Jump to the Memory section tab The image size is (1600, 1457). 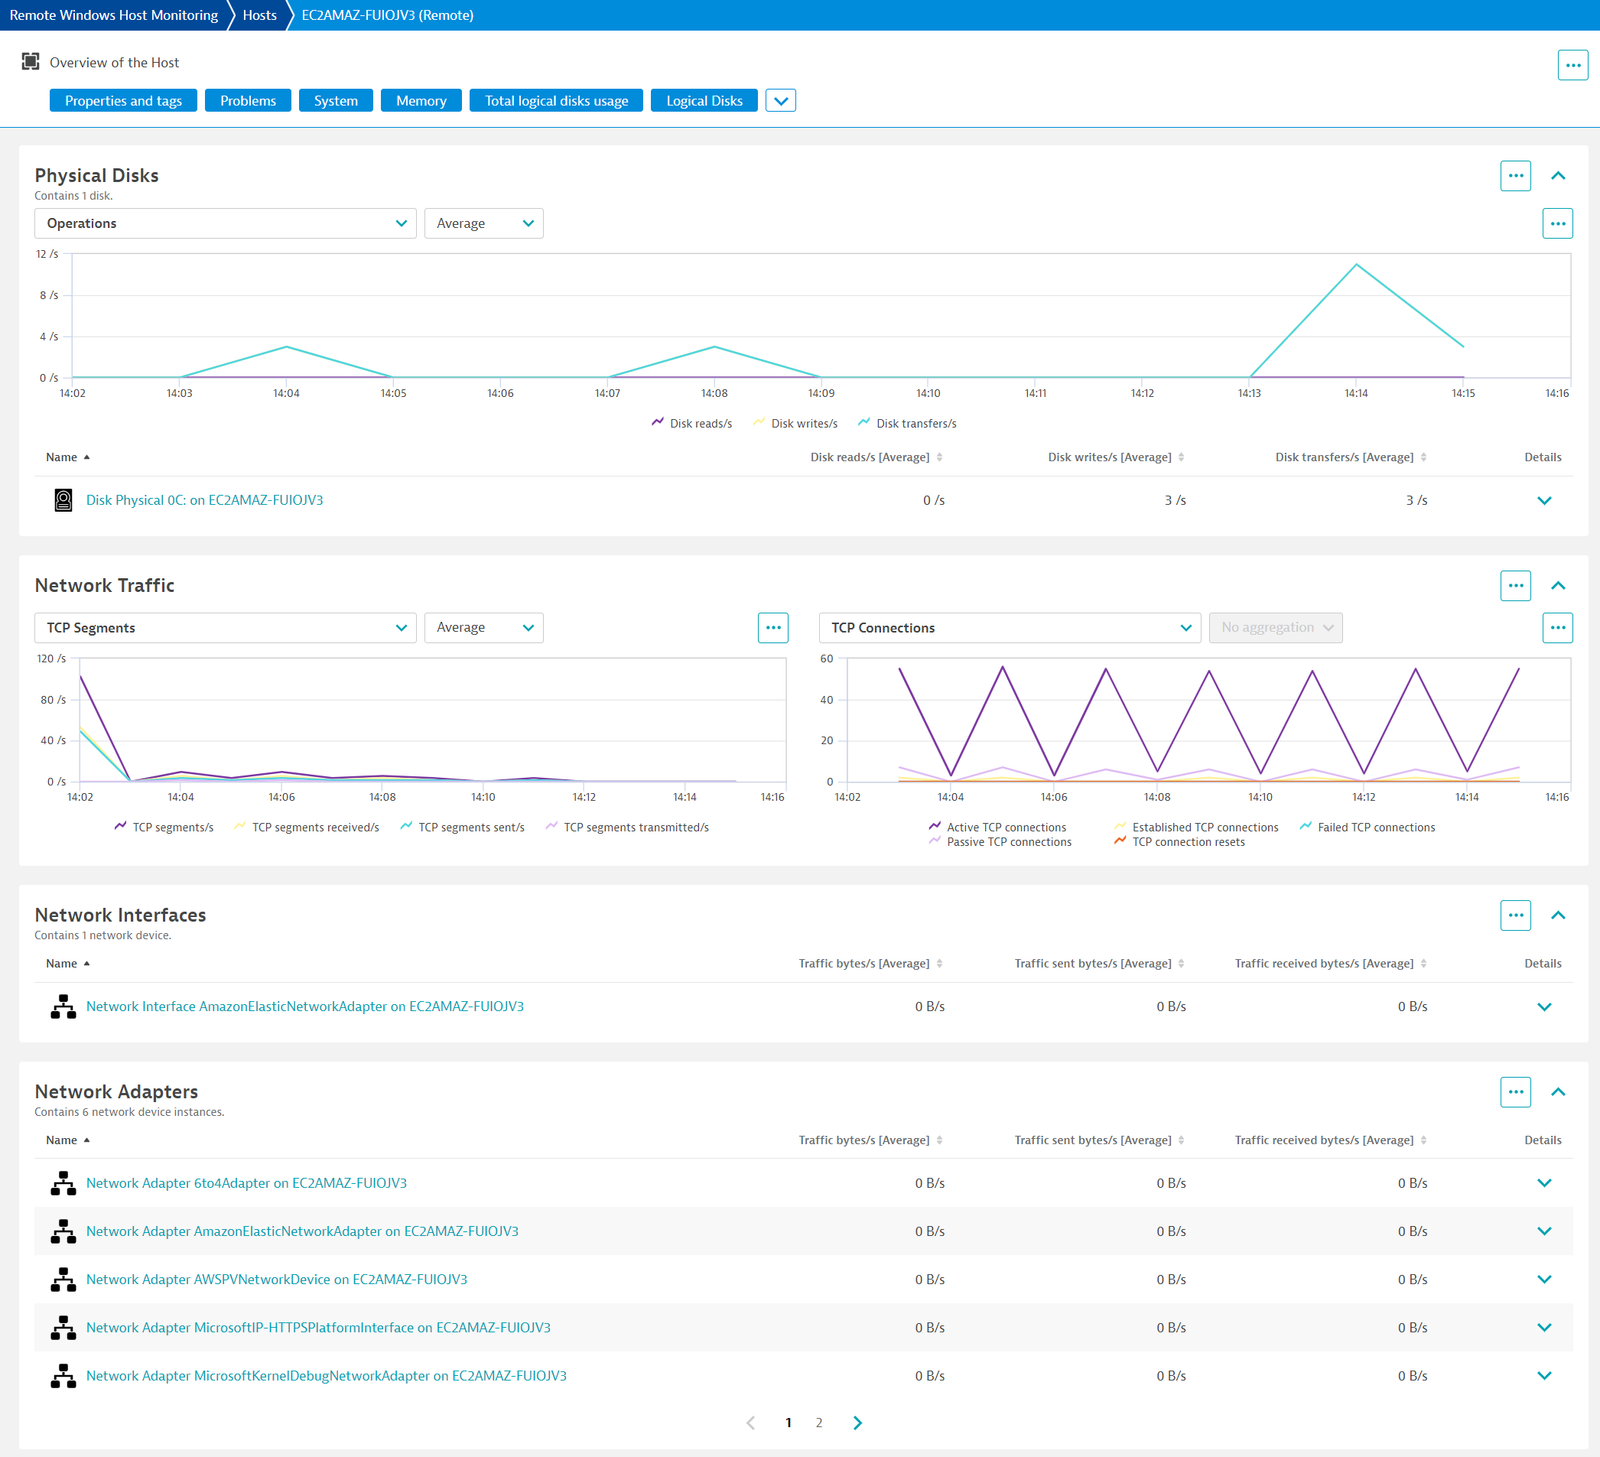click(x=421, y=101)
